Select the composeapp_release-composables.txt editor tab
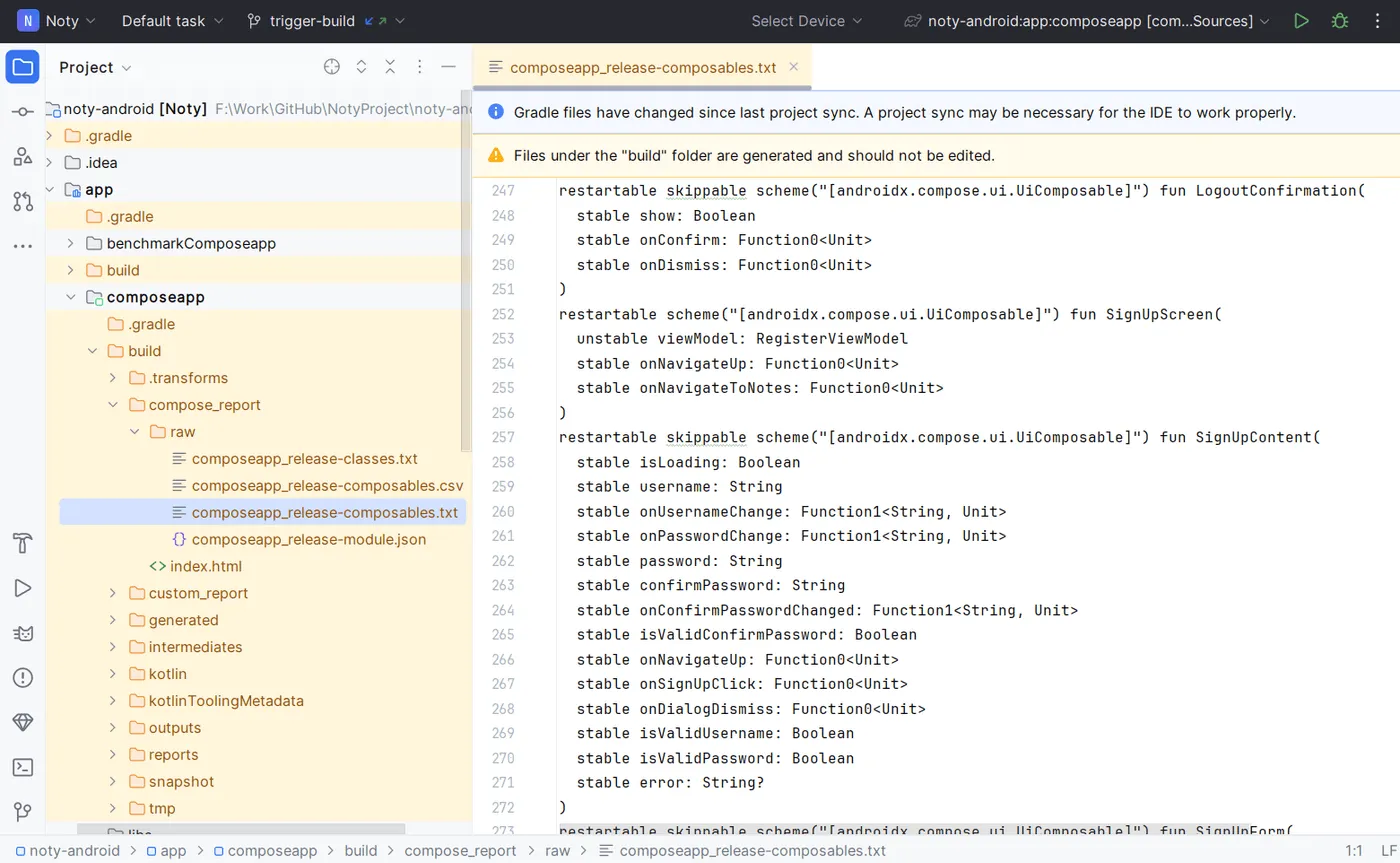The width and height of the screenshot is (1400, 863). (x=642, y=68)
